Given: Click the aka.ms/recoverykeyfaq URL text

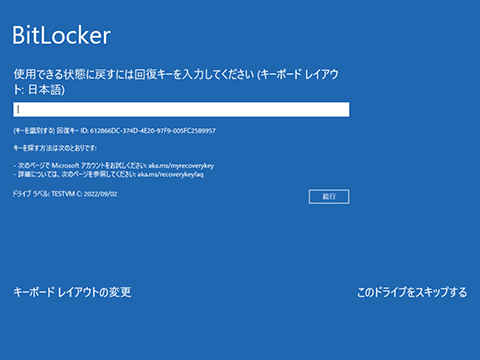Looking at the screenshot, I should coord(170,174).
